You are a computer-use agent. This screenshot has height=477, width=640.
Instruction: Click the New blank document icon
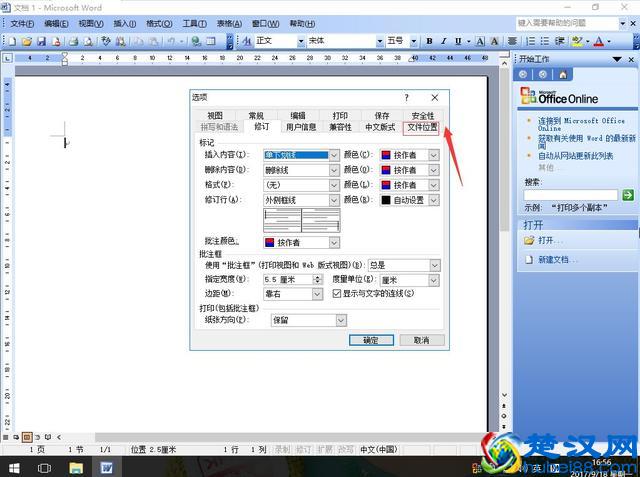[x=12, y=41]
